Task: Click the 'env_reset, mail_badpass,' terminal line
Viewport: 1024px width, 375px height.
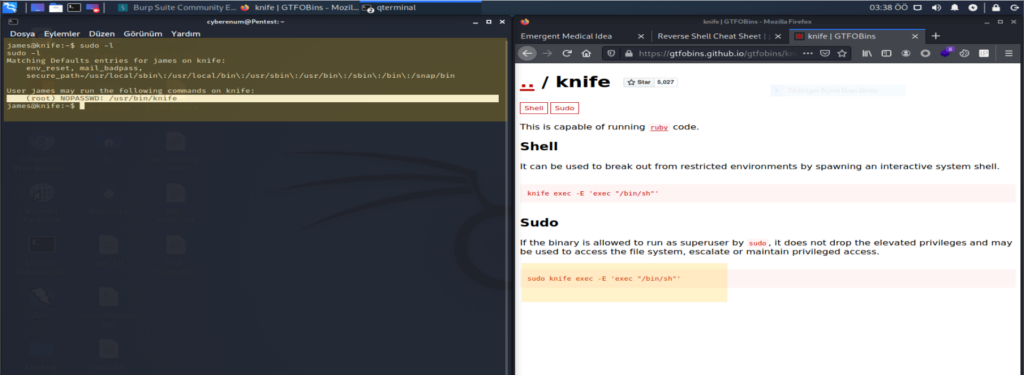Action: 84,67
